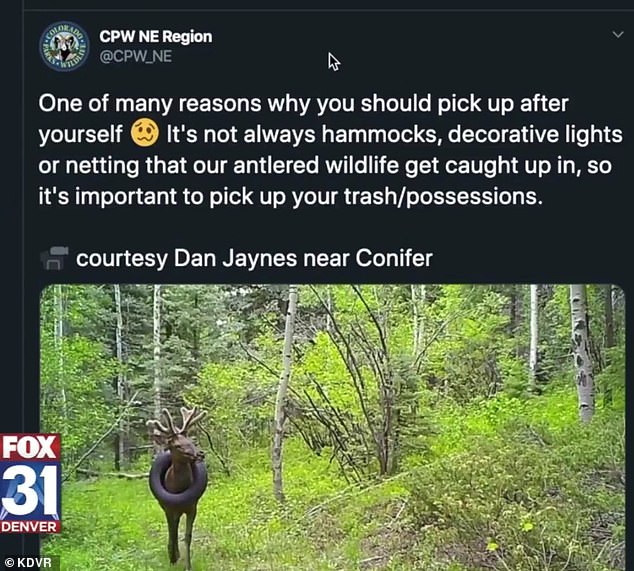Screen dimensions: 634x571
Task: Click the video camera emoji before courtesy
Action: click(54, 258)
